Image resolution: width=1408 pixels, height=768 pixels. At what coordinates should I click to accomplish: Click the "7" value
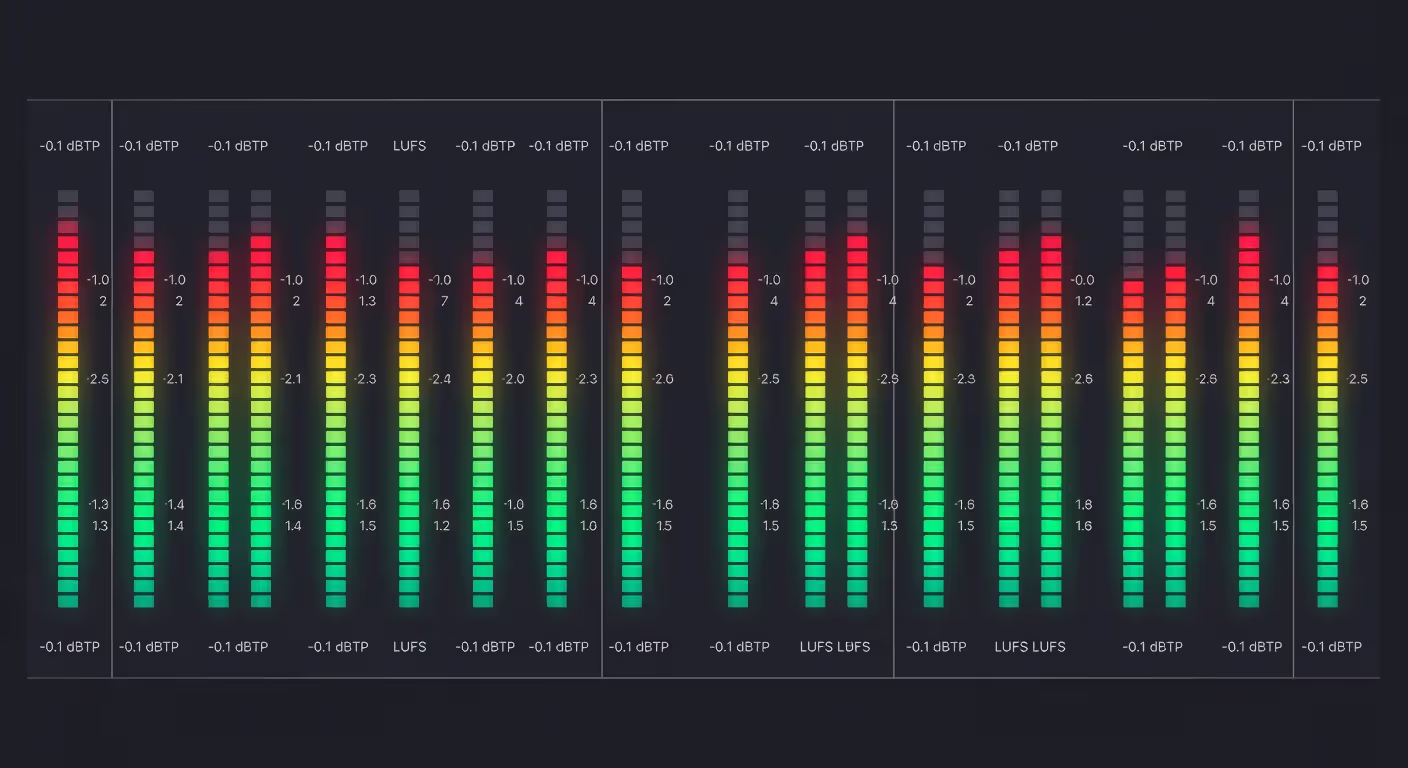tap(444, 301)
